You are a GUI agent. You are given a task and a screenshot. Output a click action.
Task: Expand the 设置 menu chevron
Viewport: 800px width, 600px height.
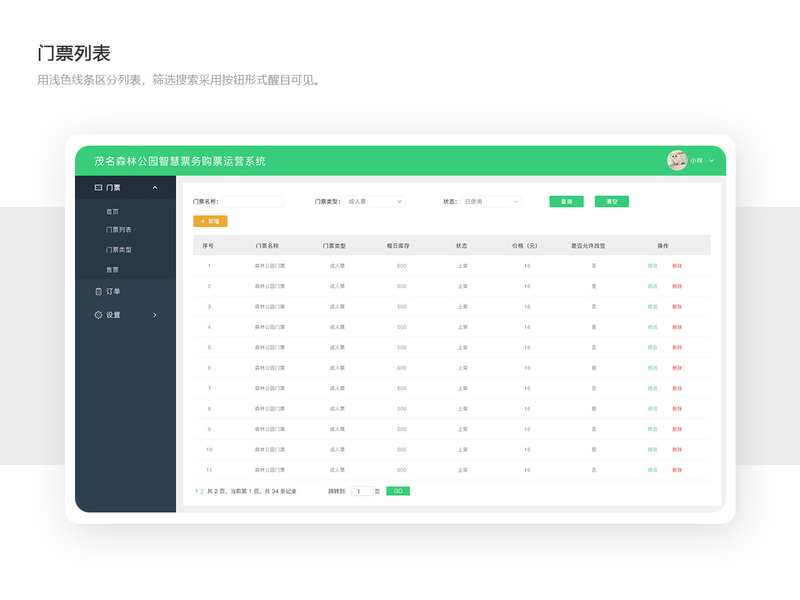tap(155, 315)
